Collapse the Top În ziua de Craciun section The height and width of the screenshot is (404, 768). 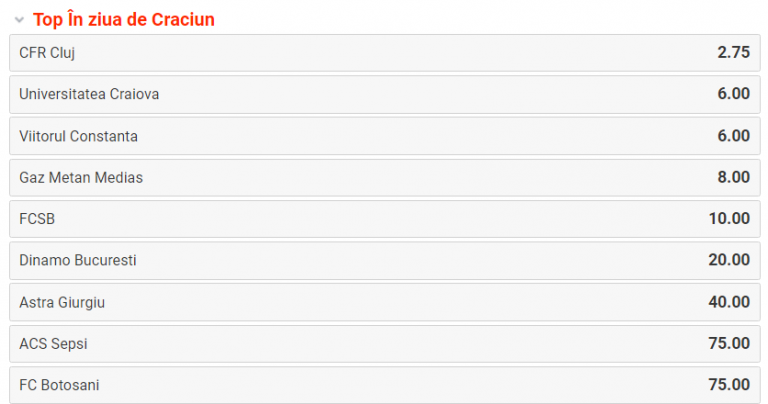pyautogui.click(x=16, y=20)
